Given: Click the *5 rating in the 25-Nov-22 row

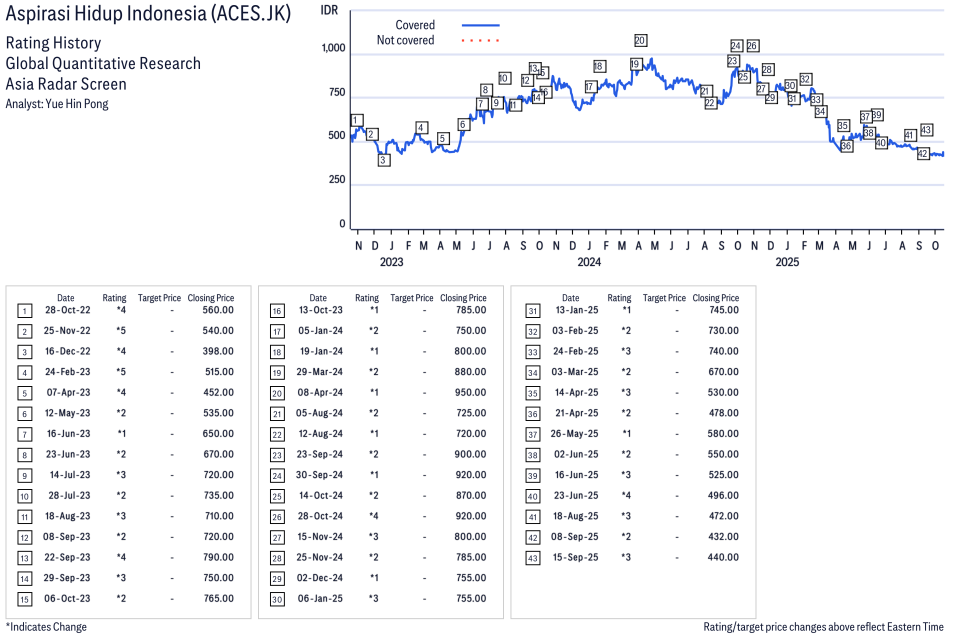Looking at the screenshot, I should click(x=120, y=330).
